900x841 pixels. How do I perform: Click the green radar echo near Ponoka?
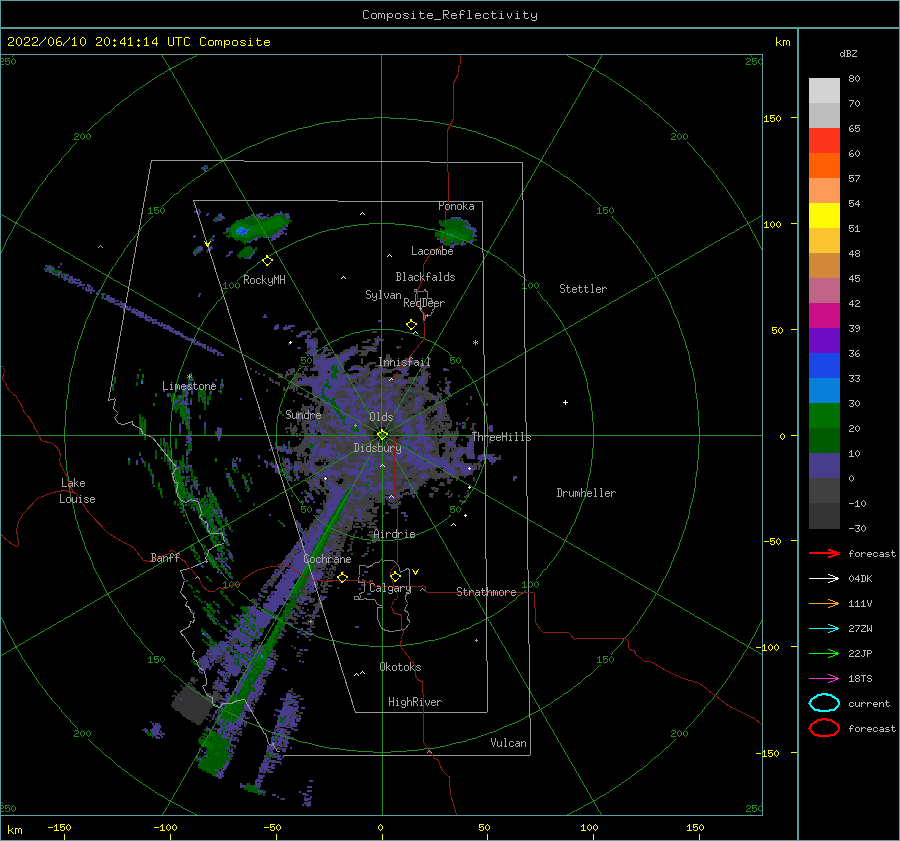(456, 231)
